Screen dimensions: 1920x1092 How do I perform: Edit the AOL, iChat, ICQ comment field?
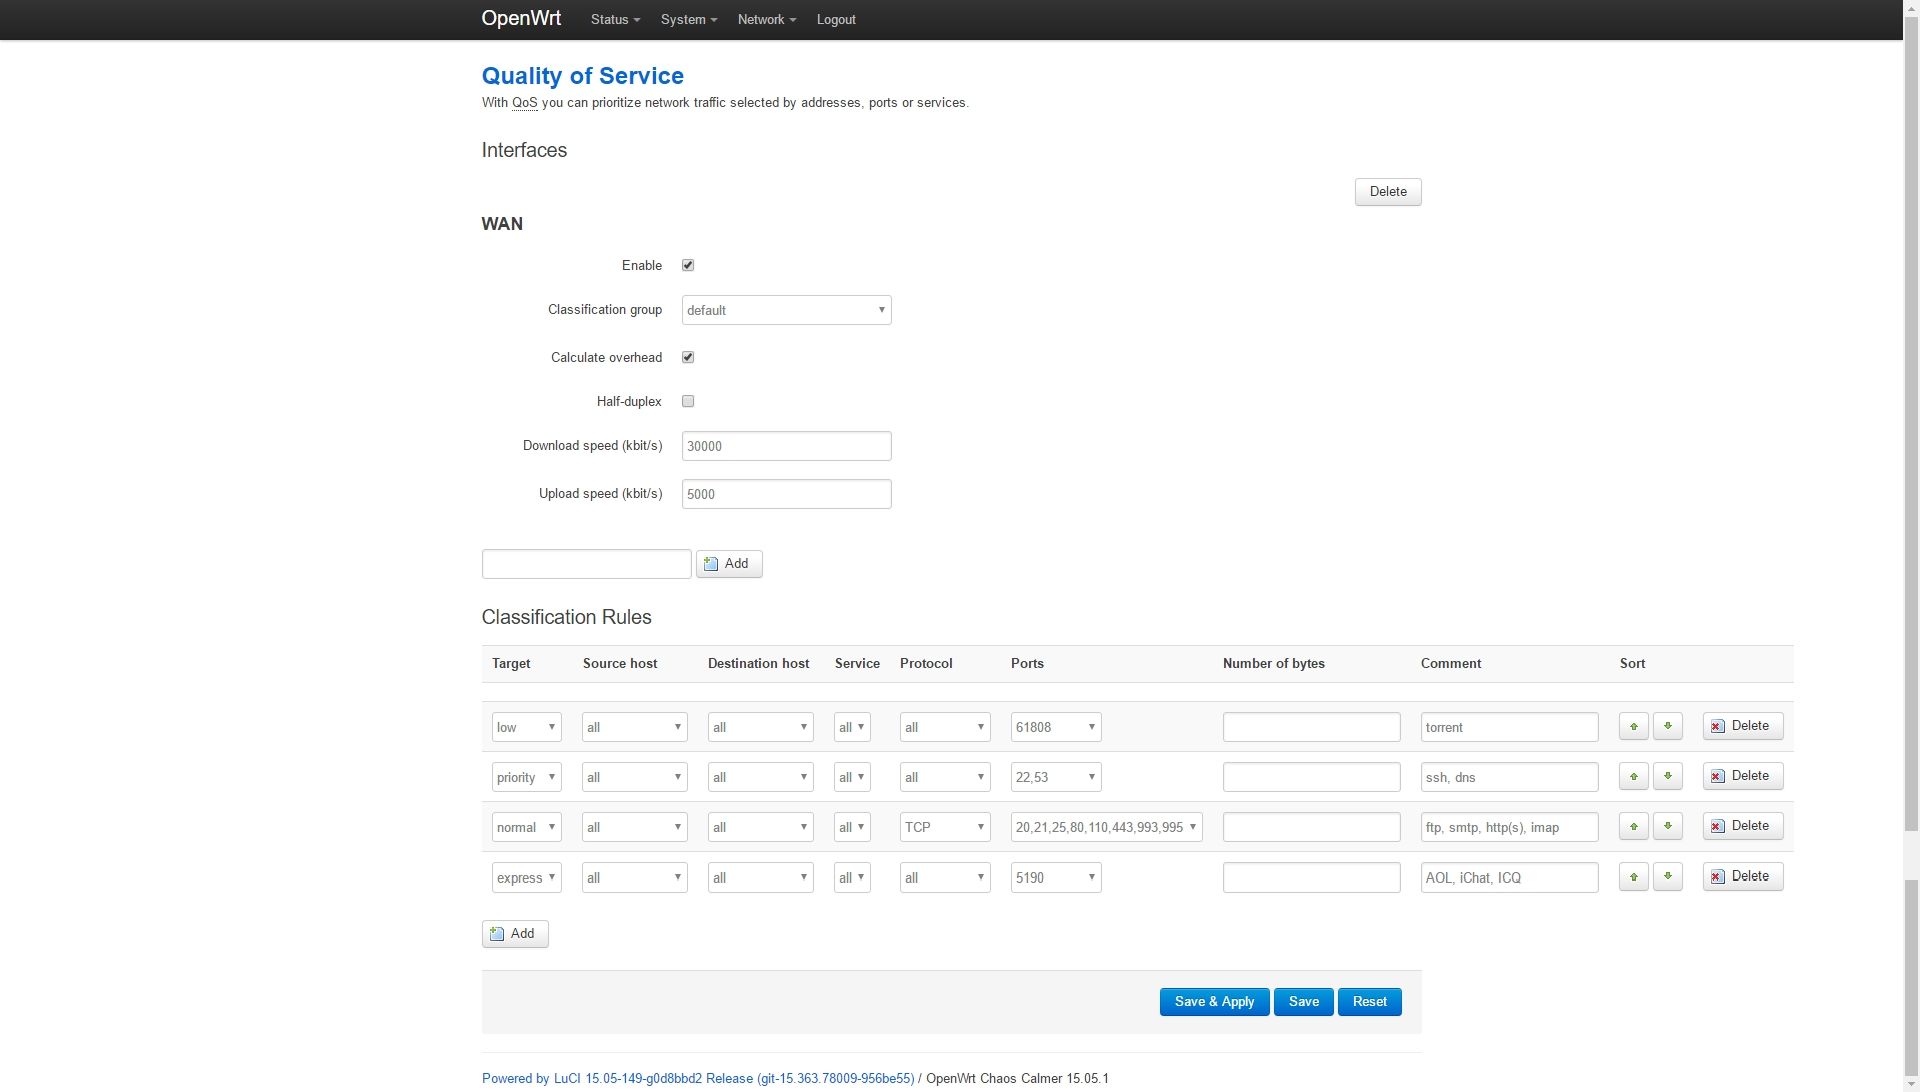click(x=1510, y=878)
